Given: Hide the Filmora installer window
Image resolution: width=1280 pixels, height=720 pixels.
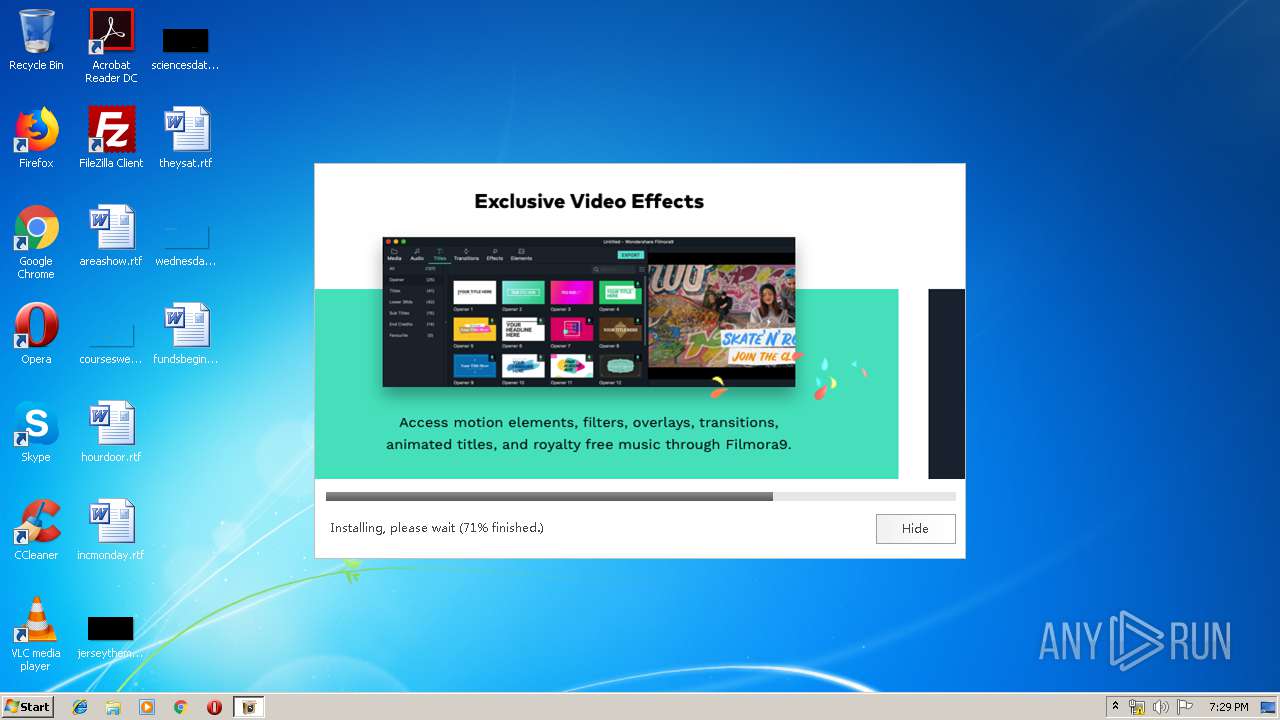Looking at the screenshot, I should pyautogui.click(x=915, y=528).
